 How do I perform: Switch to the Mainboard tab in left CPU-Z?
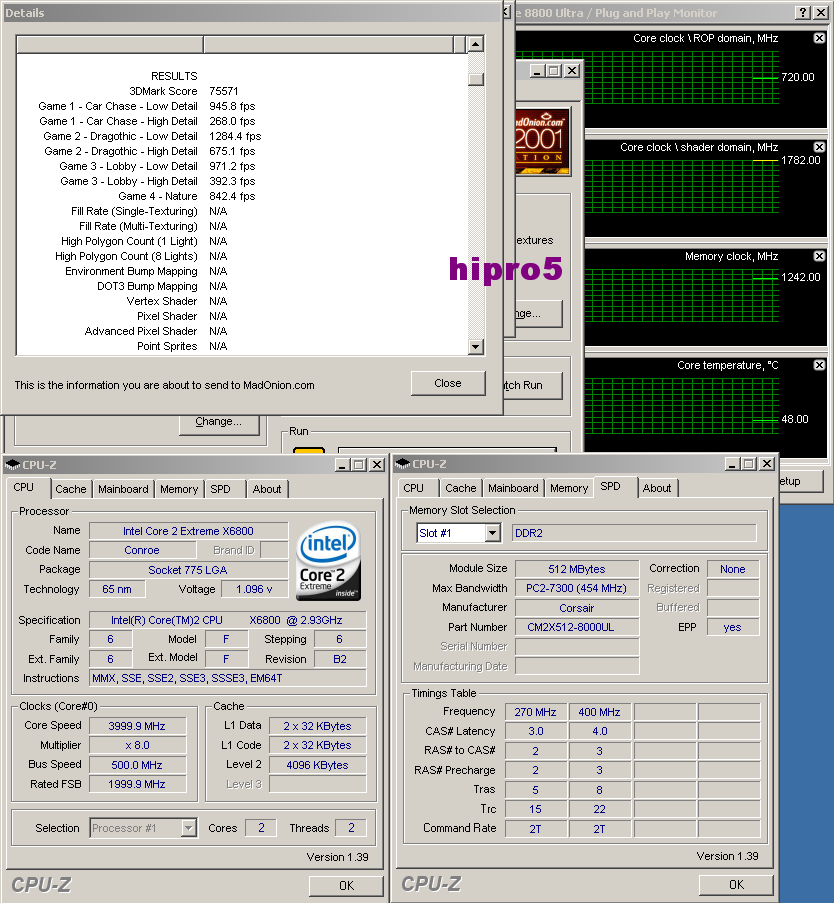123,489
